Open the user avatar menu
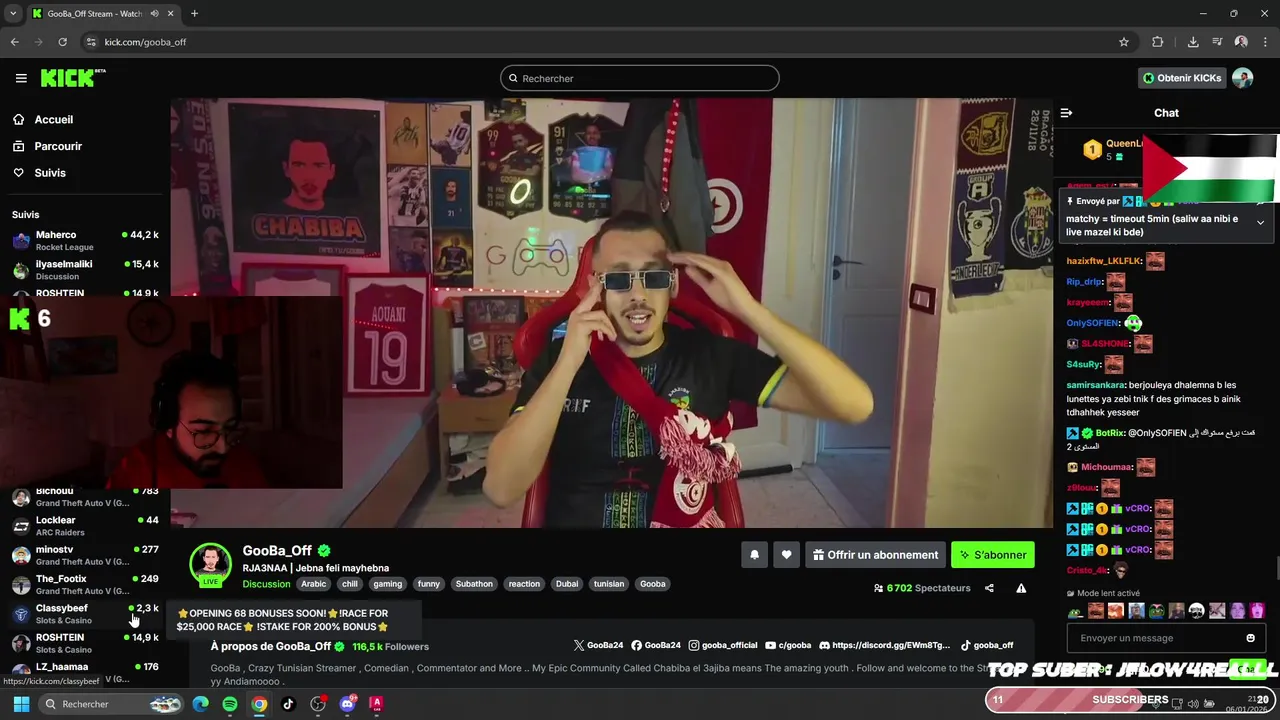The image size is (1280, 720). 1242,78
